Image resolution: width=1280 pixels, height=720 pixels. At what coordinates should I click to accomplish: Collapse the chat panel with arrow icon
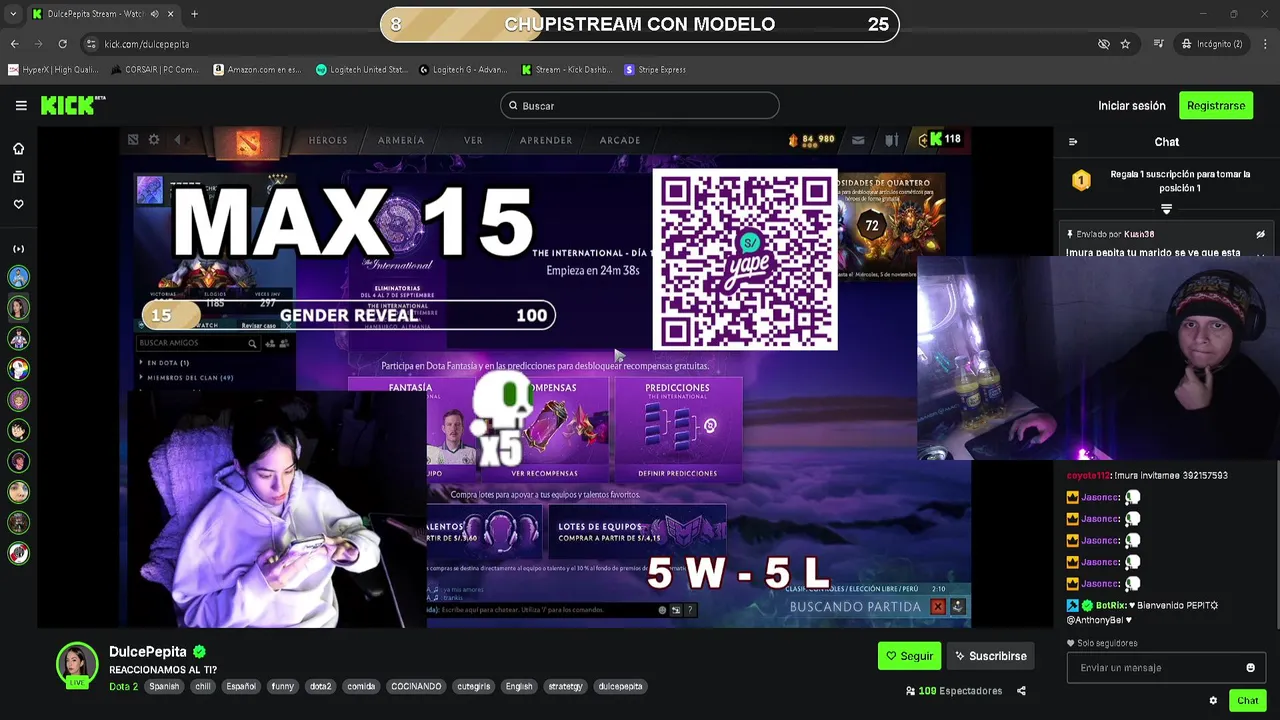[1073, 142]
